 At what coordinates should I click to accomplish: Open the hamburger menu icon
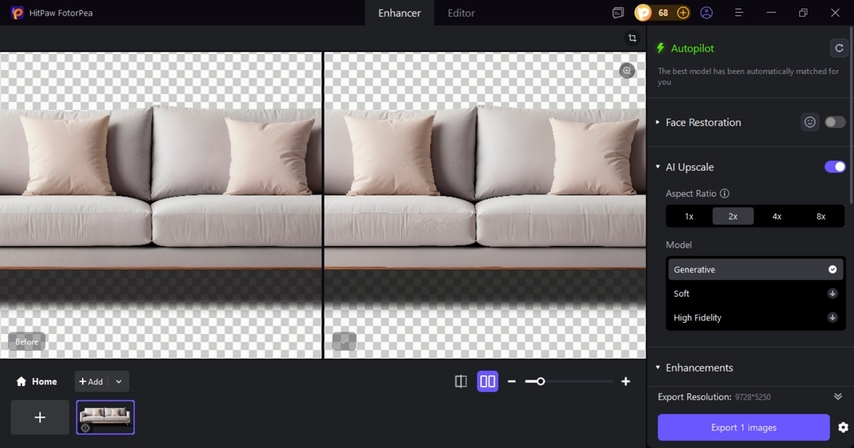pos(739,13)
